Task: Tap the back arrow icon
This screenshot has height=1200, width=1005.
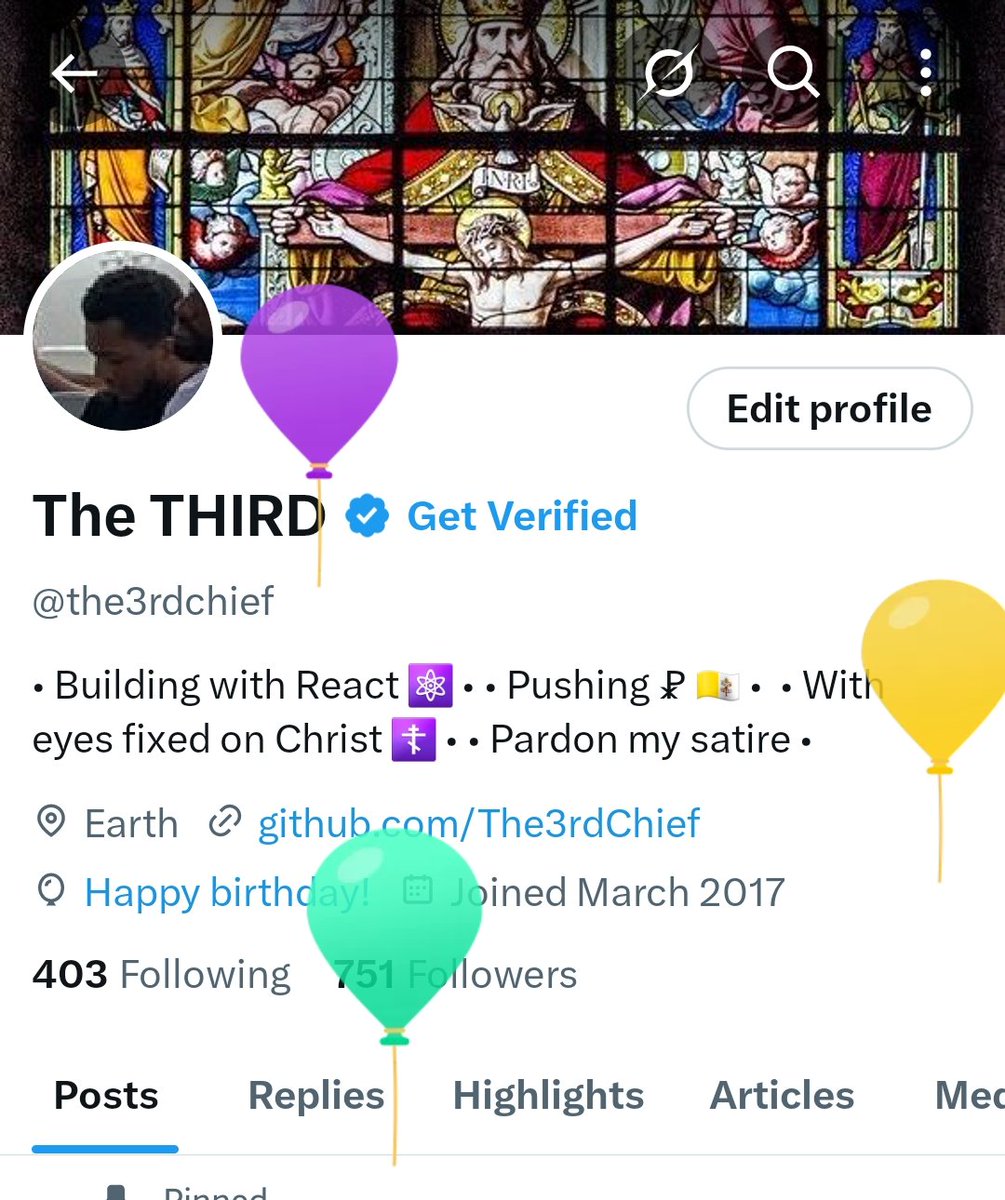Action: (75, 73)
